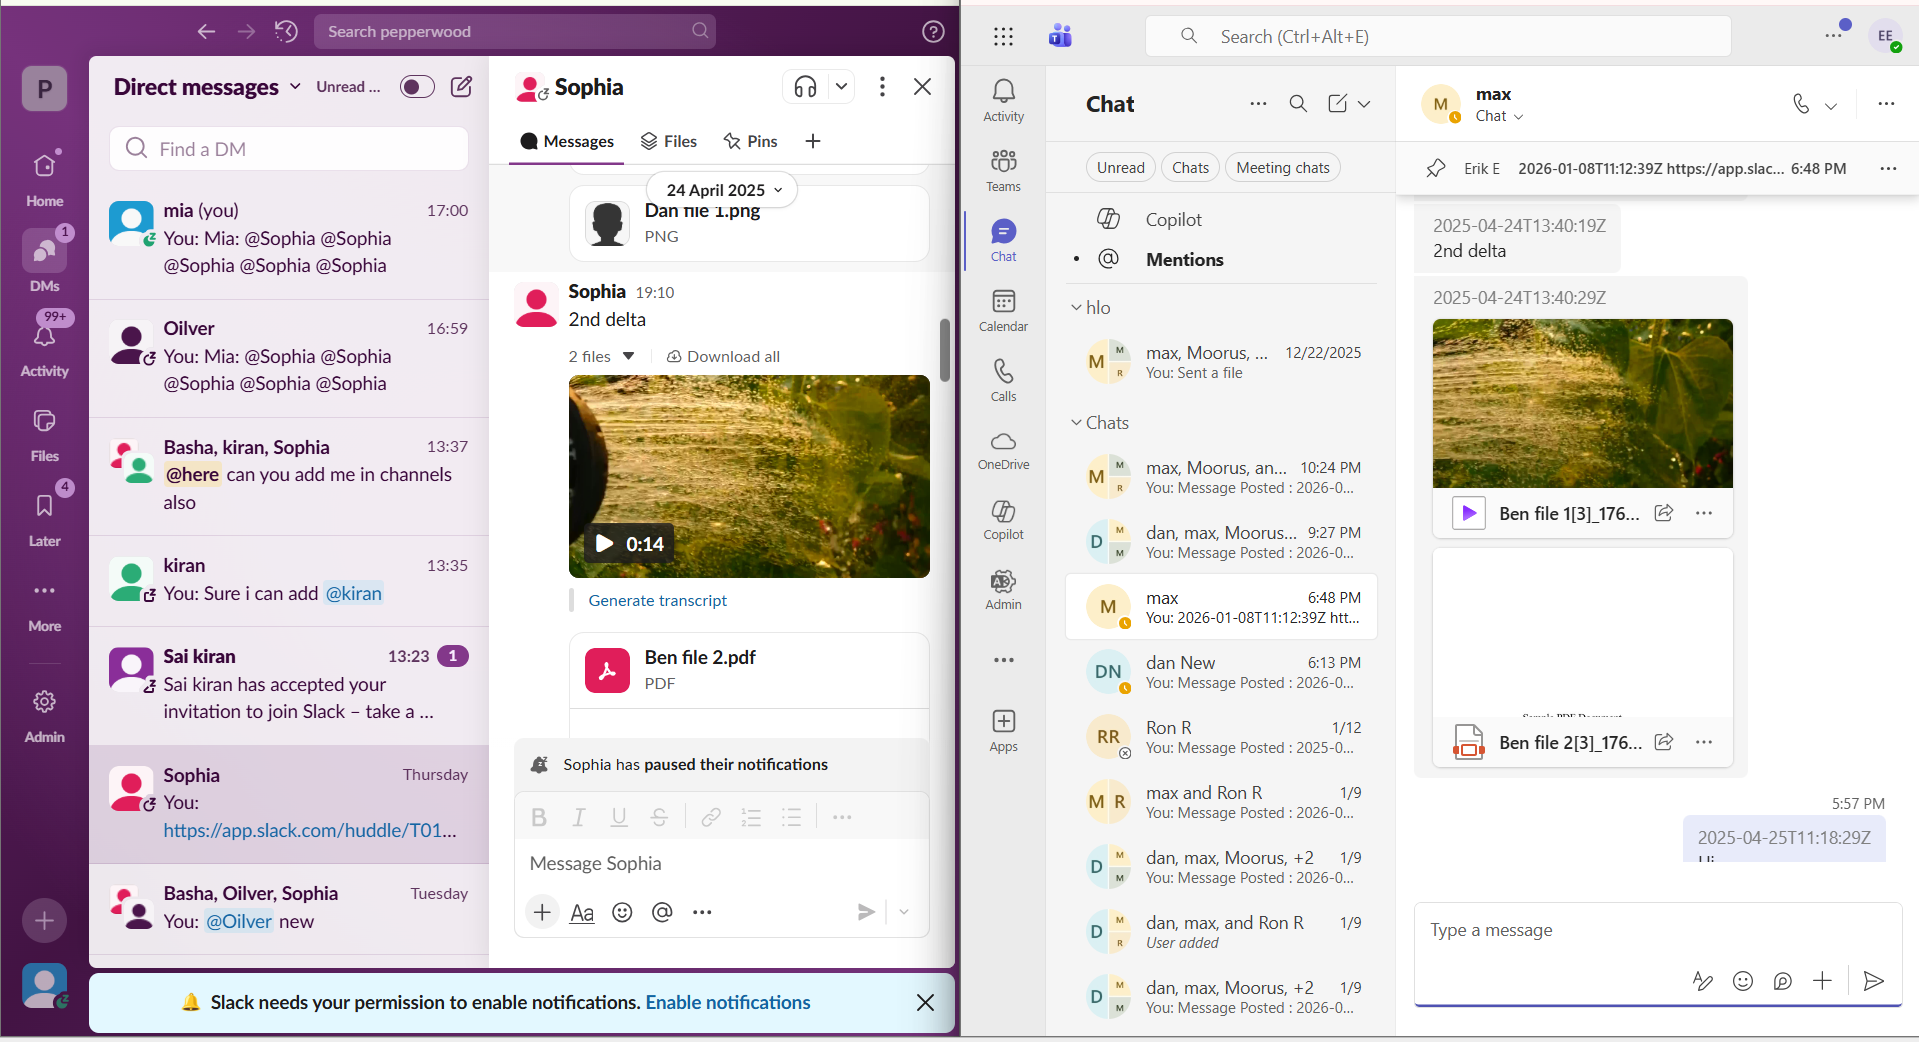Start audio call with max in Teams
Image resolution: width=1919 pixels, height=1042 pixels.
(1801, 104)
